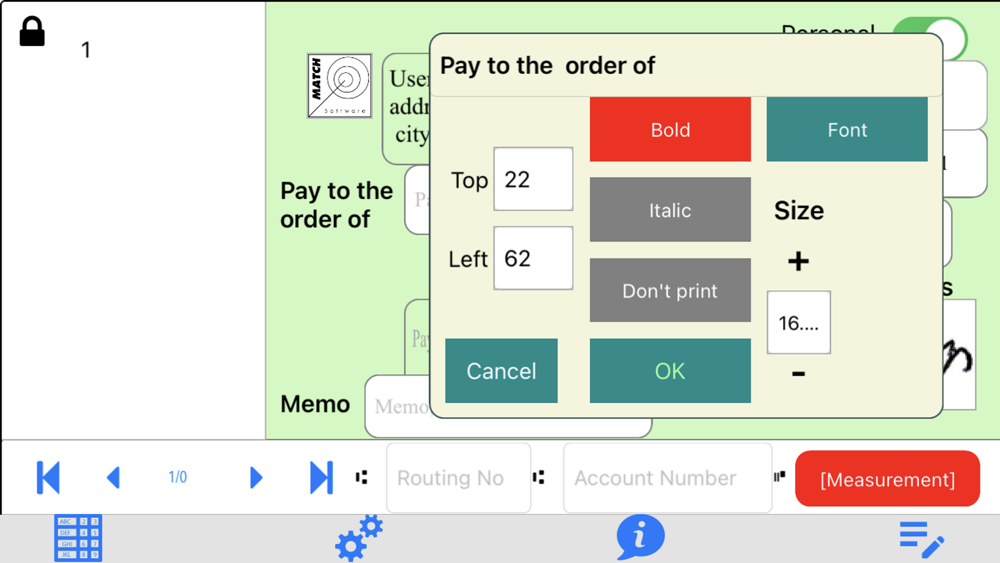The image size is (1000, 563).
Task: Click the lock icon
Action: click(x=32, y=31)
